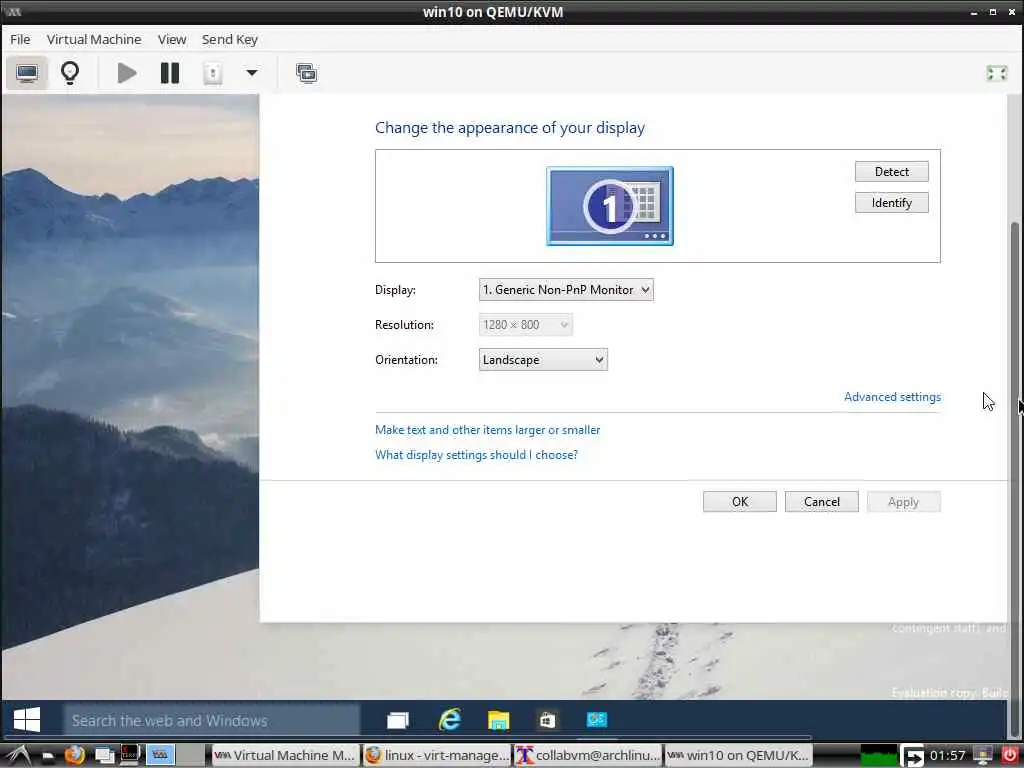1024x768 pixels.
Task: Open the Resolution 1280 × 800 dropdown
Action: point(525,325)
